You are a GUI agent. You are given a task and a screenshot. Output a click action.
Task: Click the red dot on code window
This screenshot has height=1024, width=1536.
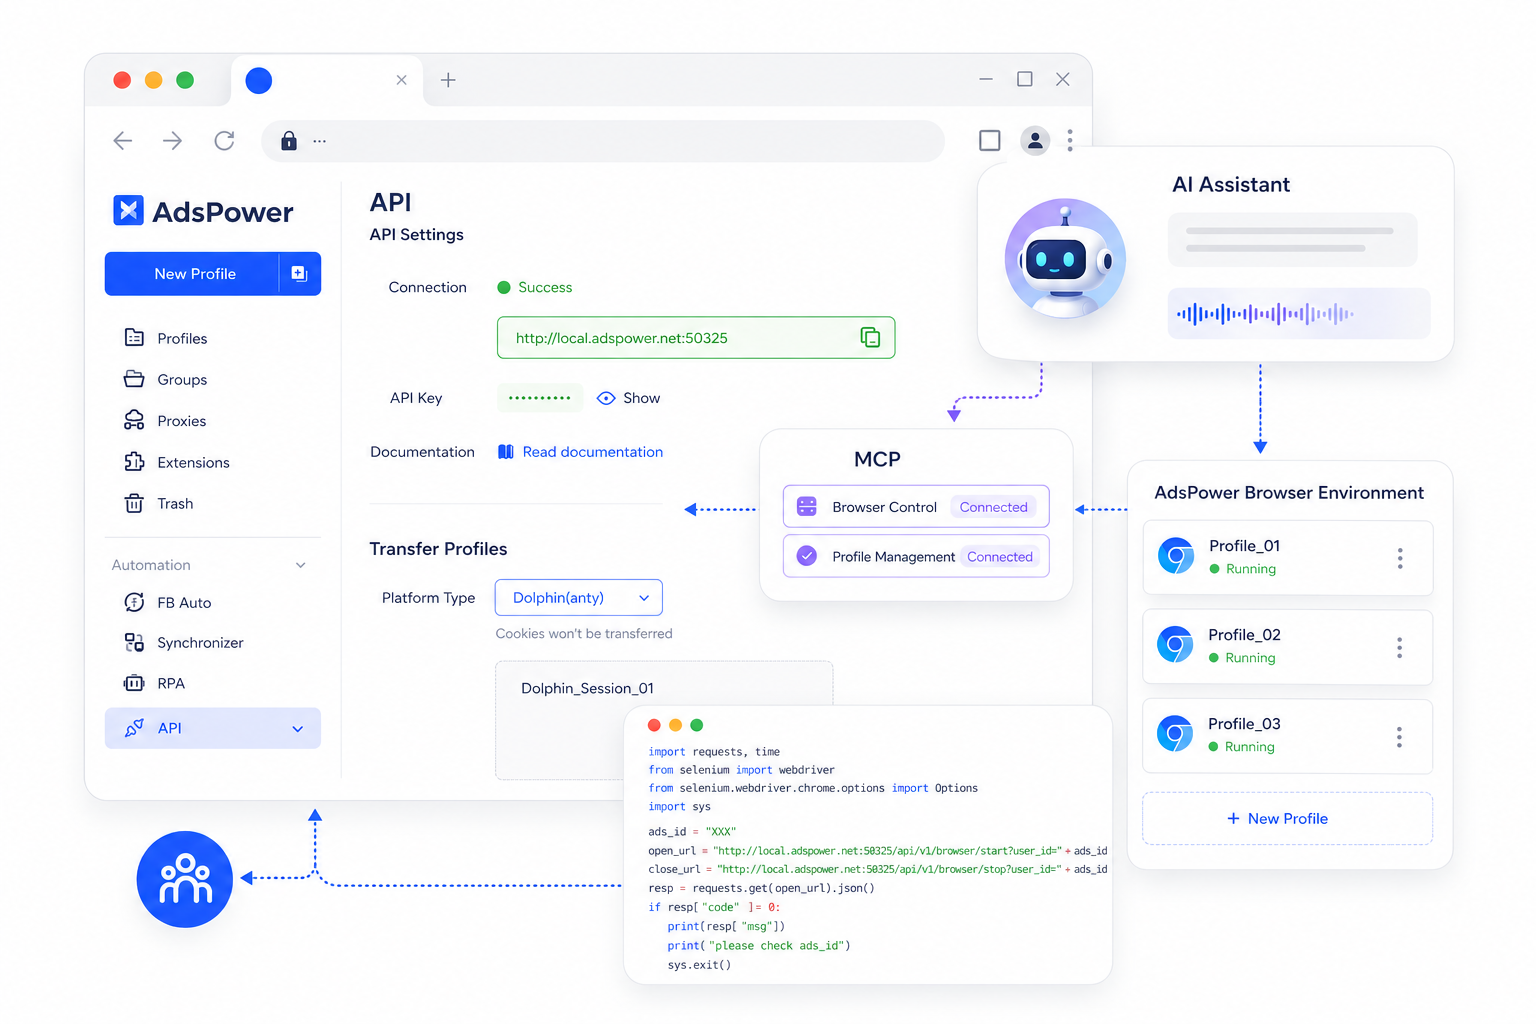[654, 725]
